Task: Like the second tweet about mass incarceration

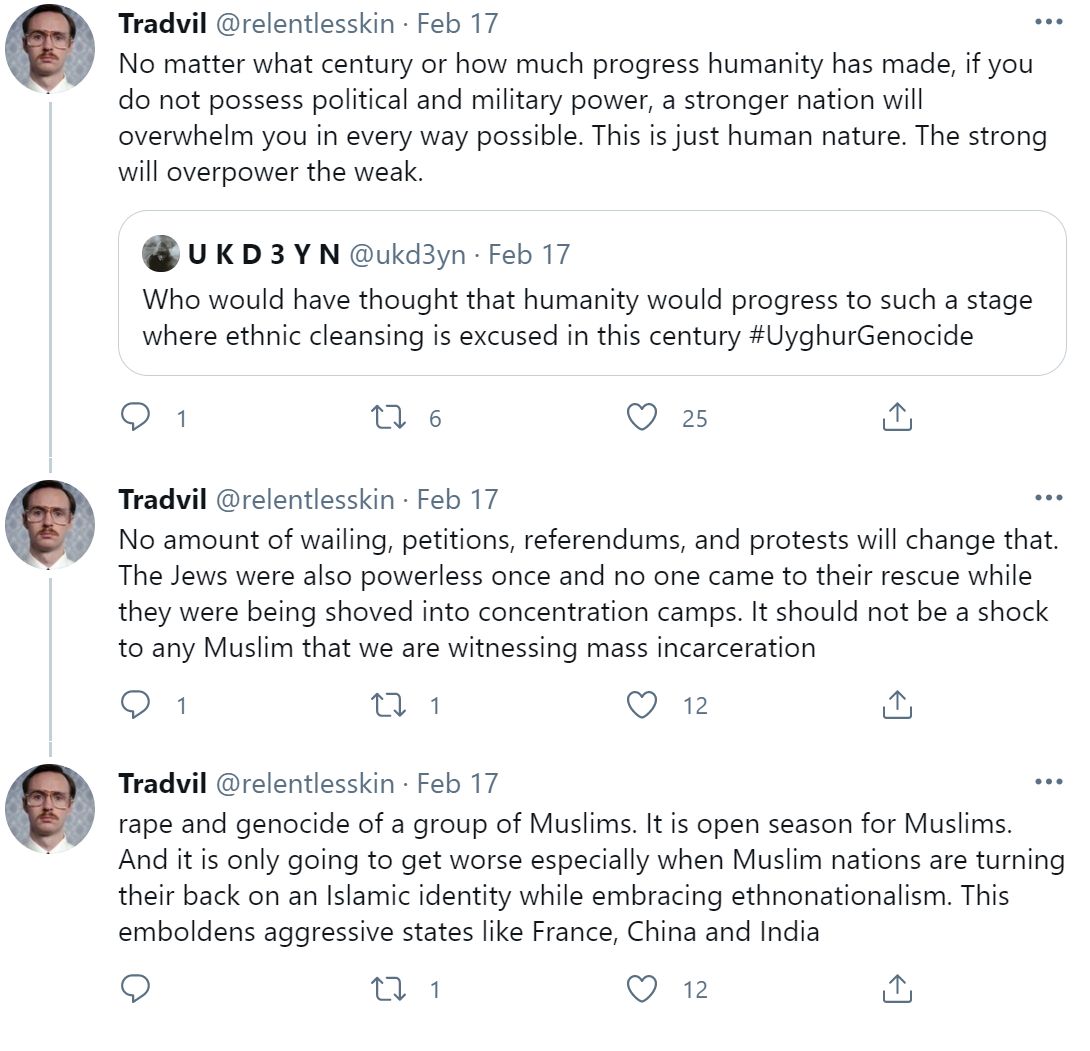Action: pos(641,705)
